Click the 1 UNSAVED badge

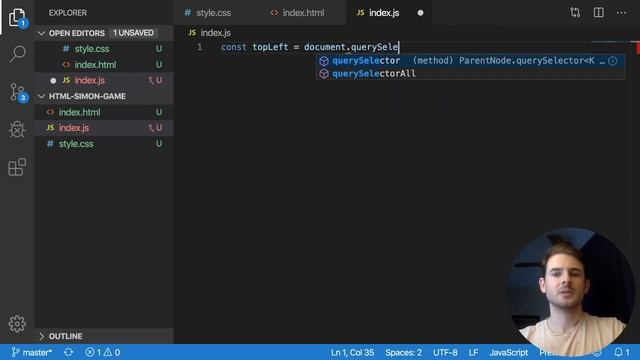[x=133, y=33]
